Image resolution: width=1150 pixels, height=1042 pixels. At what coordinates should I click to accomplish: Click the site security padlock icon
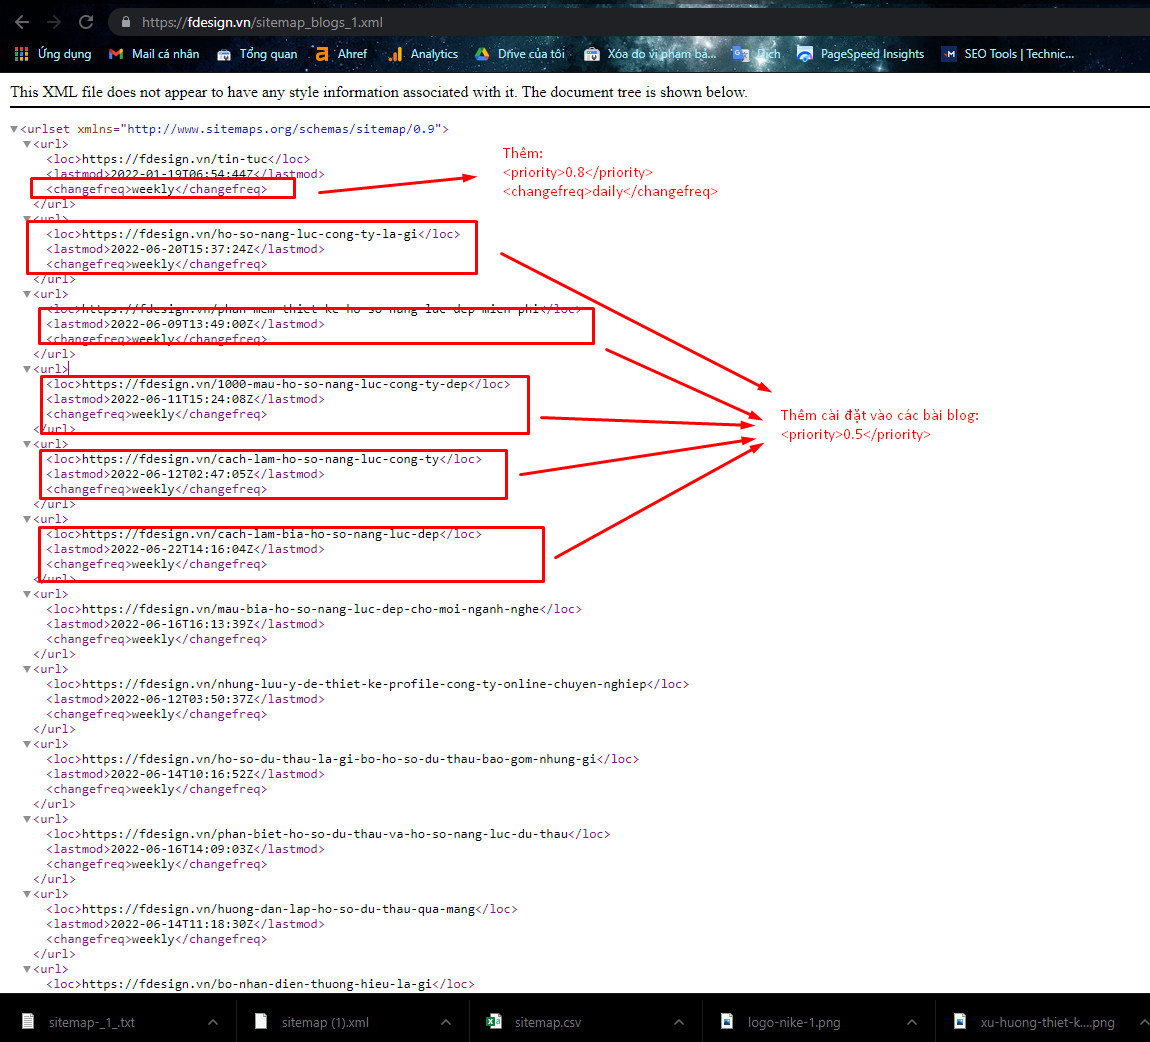[125, 22]
